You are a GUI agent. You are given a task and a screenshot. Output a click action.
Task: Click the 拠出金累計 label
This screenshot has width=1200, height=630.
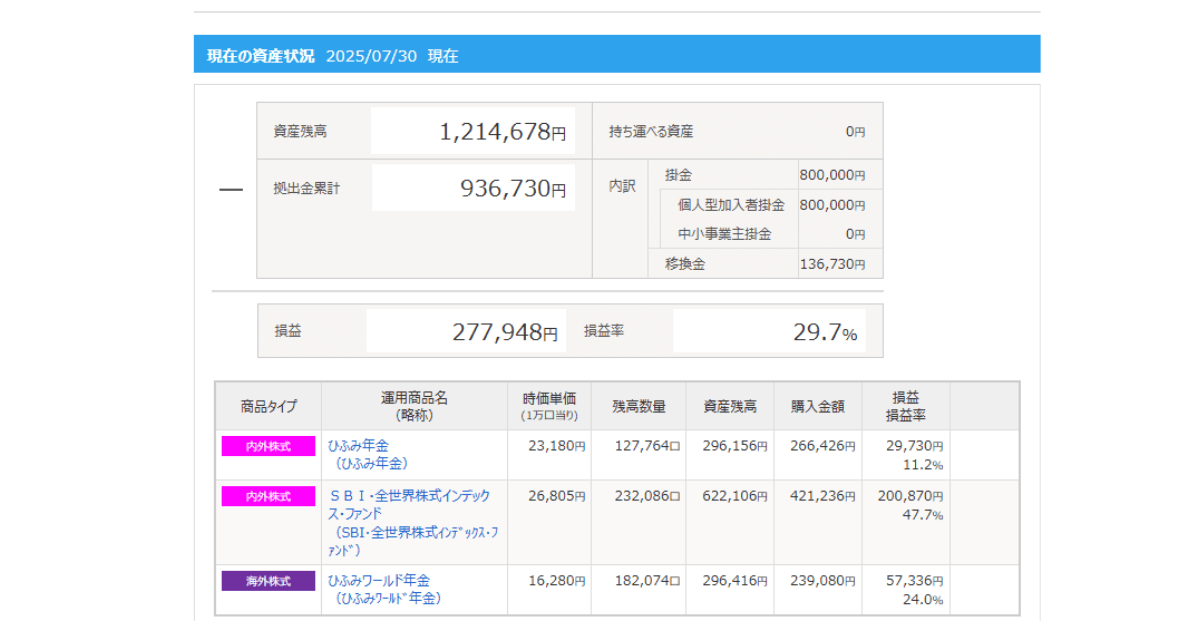(x=307, y=188)
